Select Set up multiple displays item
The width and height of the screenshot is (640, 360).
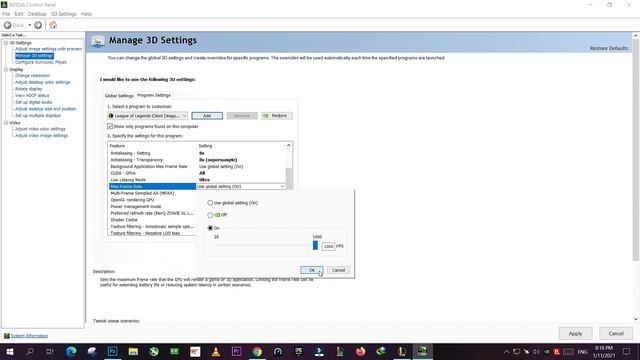(38, 116)
